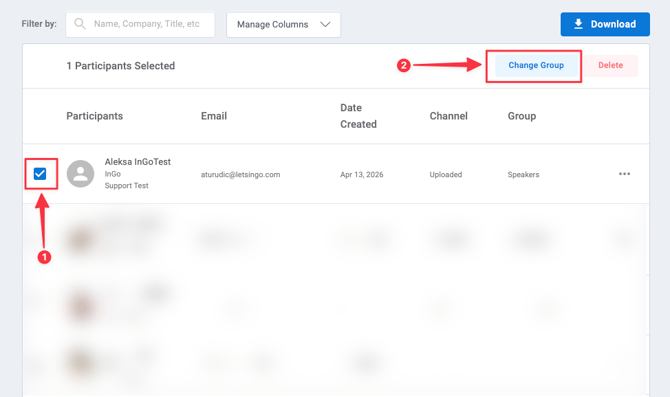Click the Email column header

[x=214, y=116]
